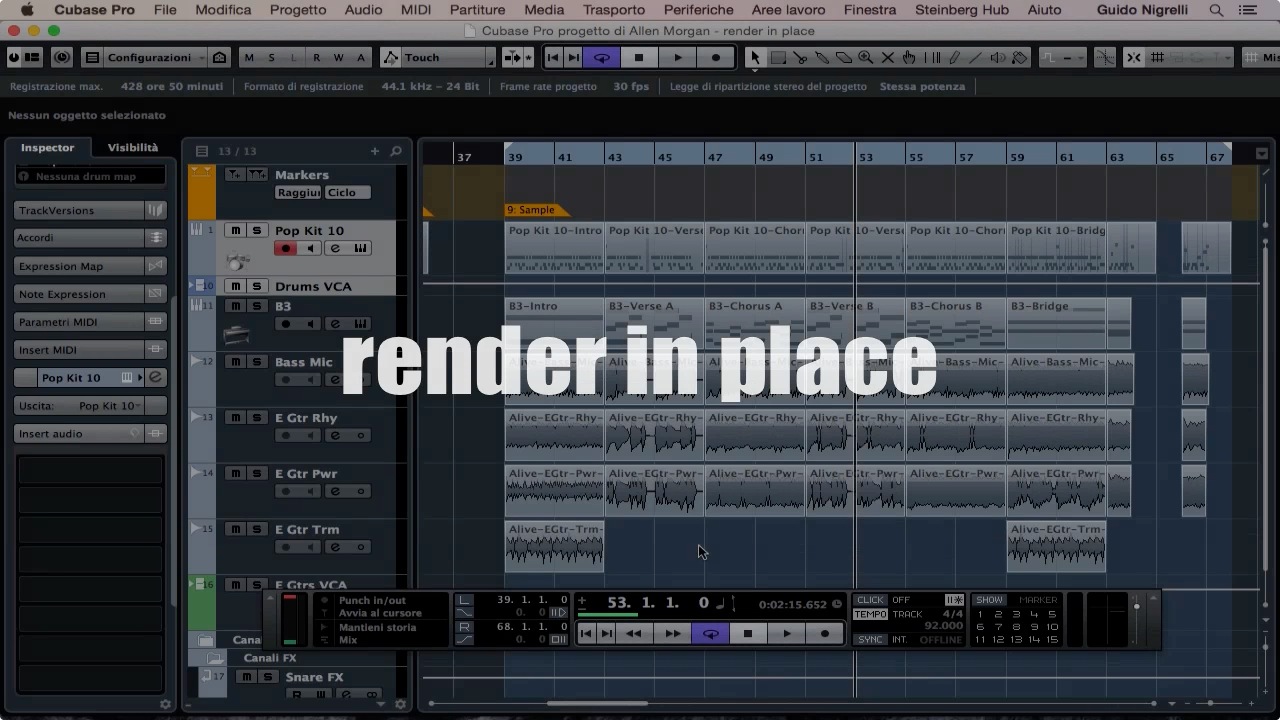Open the Configurazioni workspace dropdown
Viewport: 1280px width, 720px height.
pos(148,58)
